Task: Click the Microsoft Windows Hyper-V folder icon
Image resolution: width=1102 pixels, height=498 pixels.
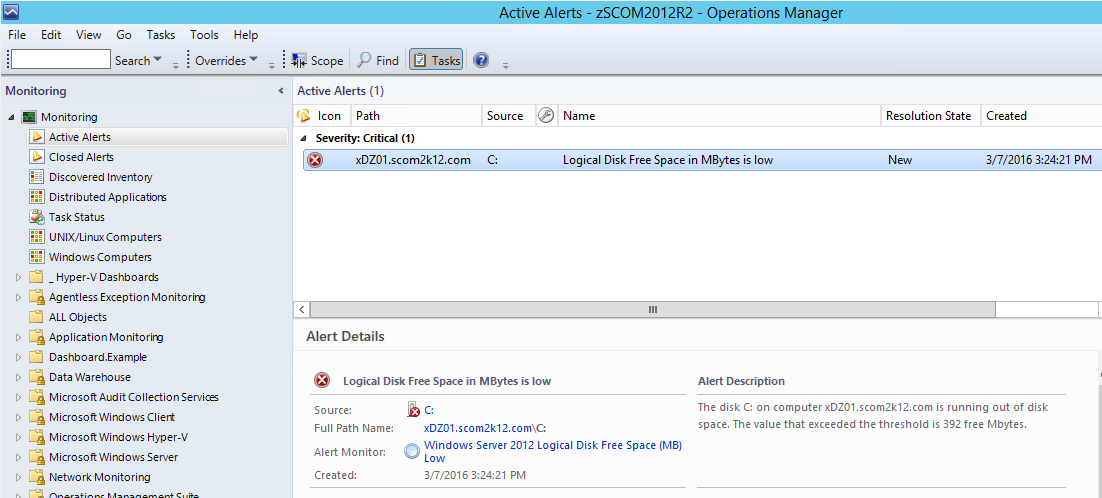Action: (x=37, y=437)
